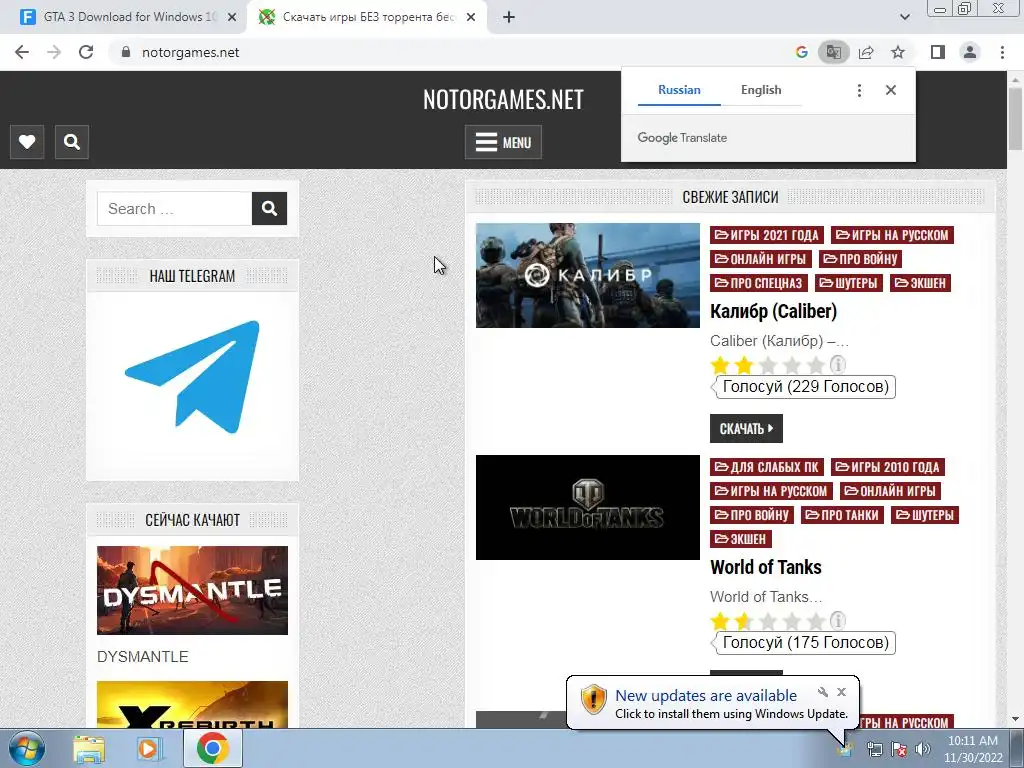The height and width of the screenshot is (768, 1024).
Task: Open Windows Media Player from taskbar
Action: tap(149, 749)
